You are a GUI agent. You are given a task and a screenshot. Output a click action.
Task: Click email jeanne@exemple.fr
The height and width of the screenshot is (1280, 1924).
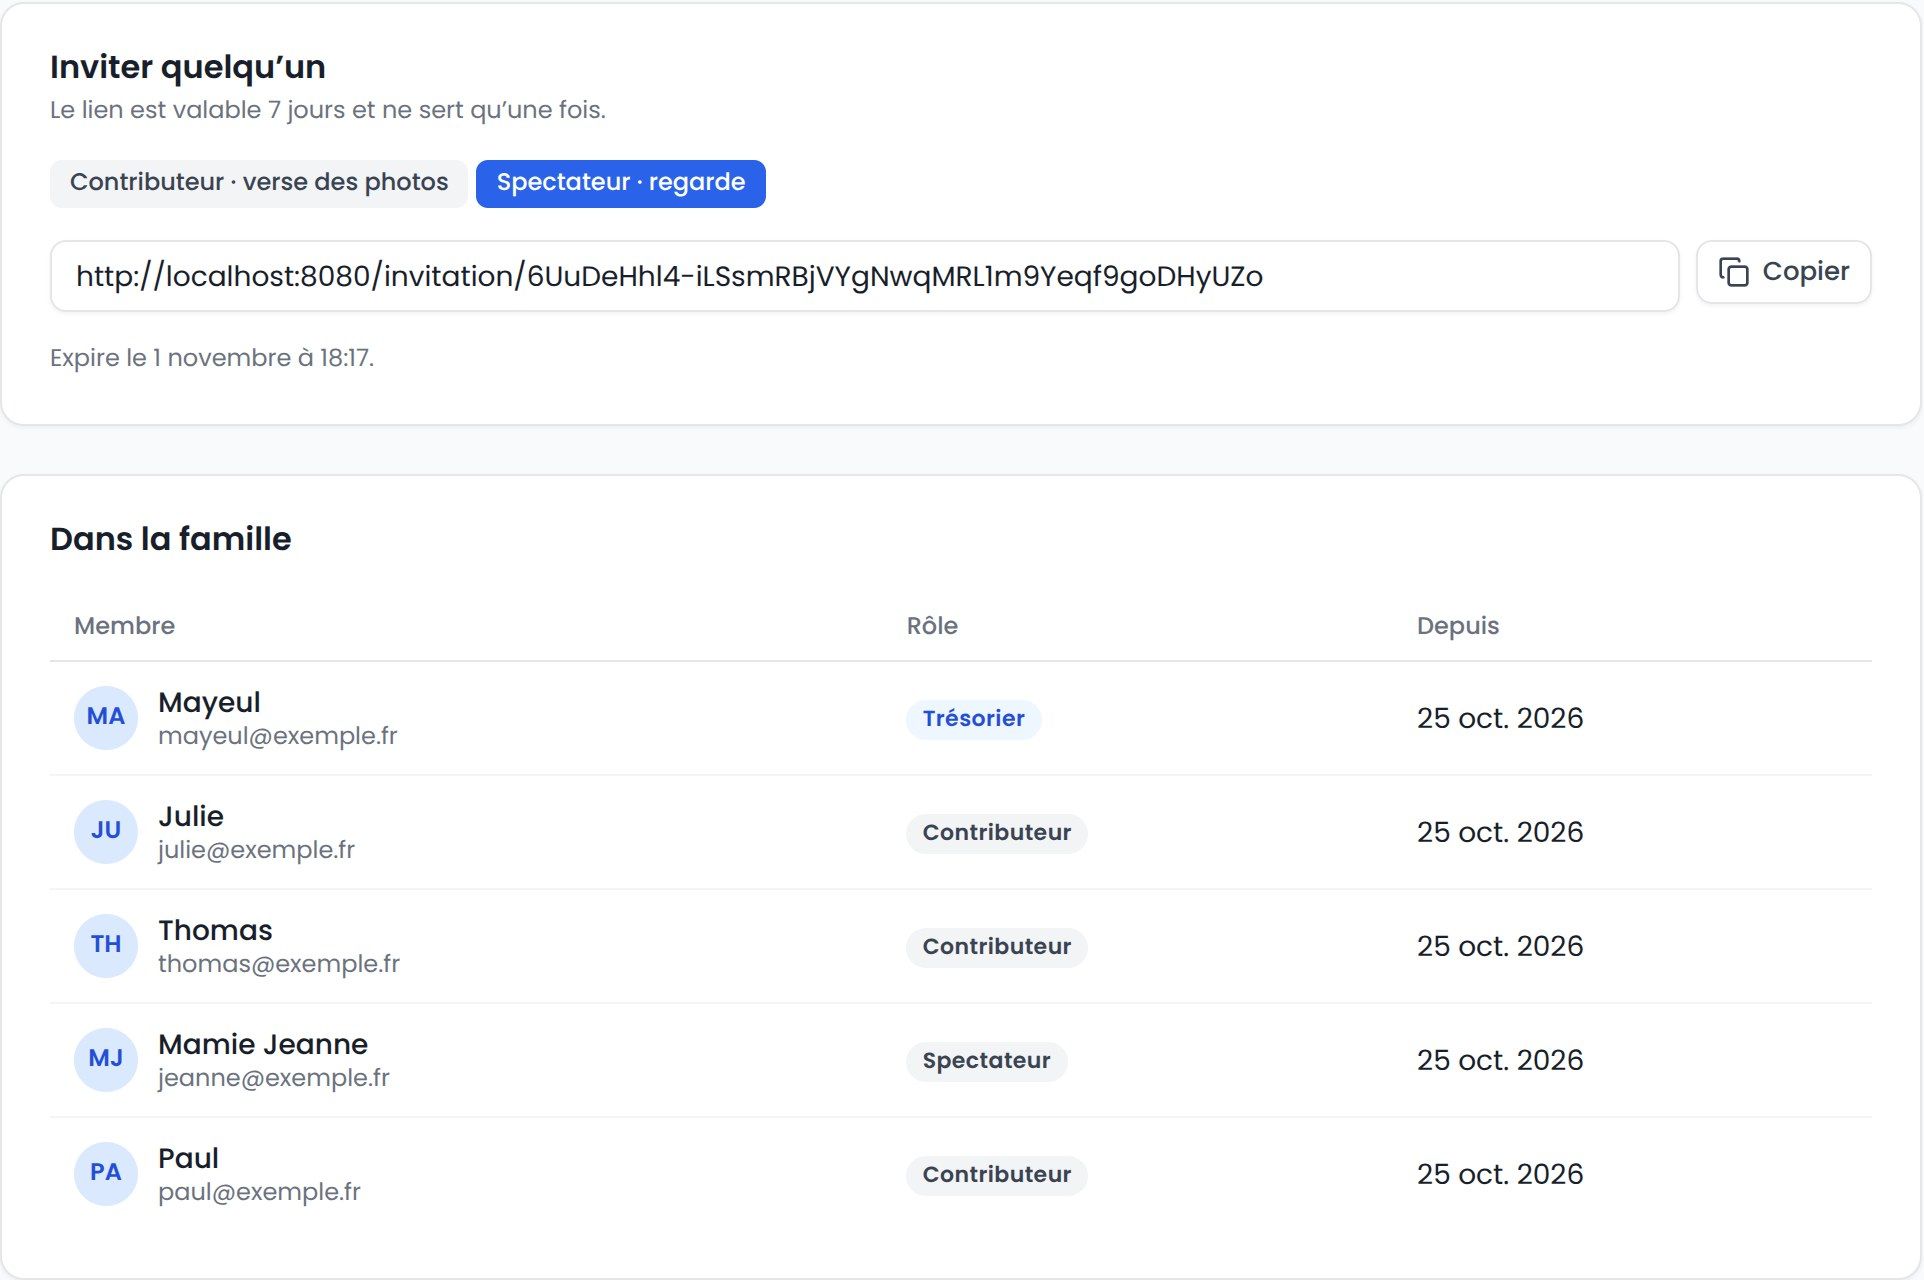click(274, 1078)
